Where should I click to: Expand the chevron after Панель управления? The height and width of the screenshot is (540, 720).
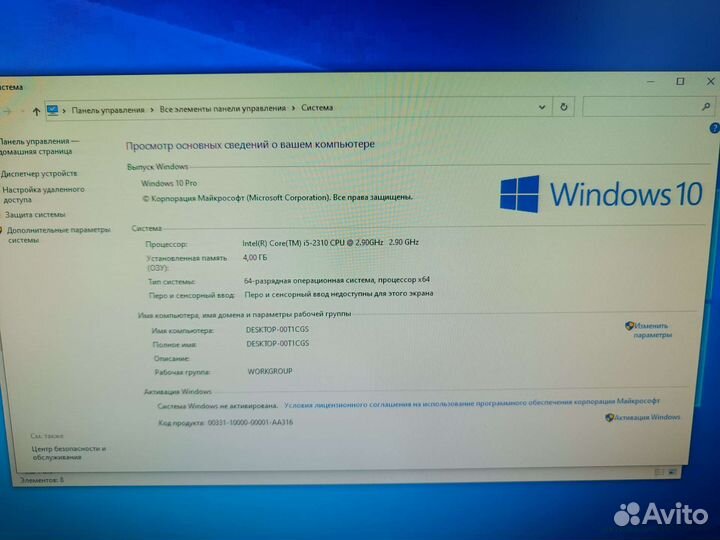(152, 110)
